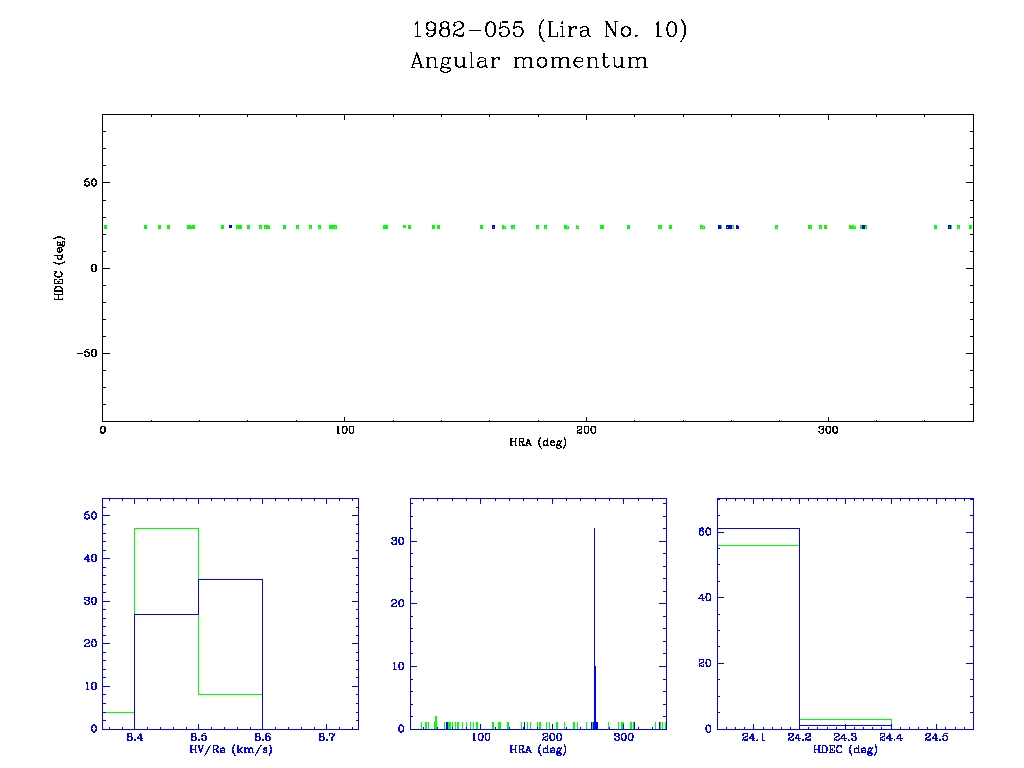Click the tall blue spike in HRA histogram
This screenshot has width=1024, height=768.
(x=595, y=620)
